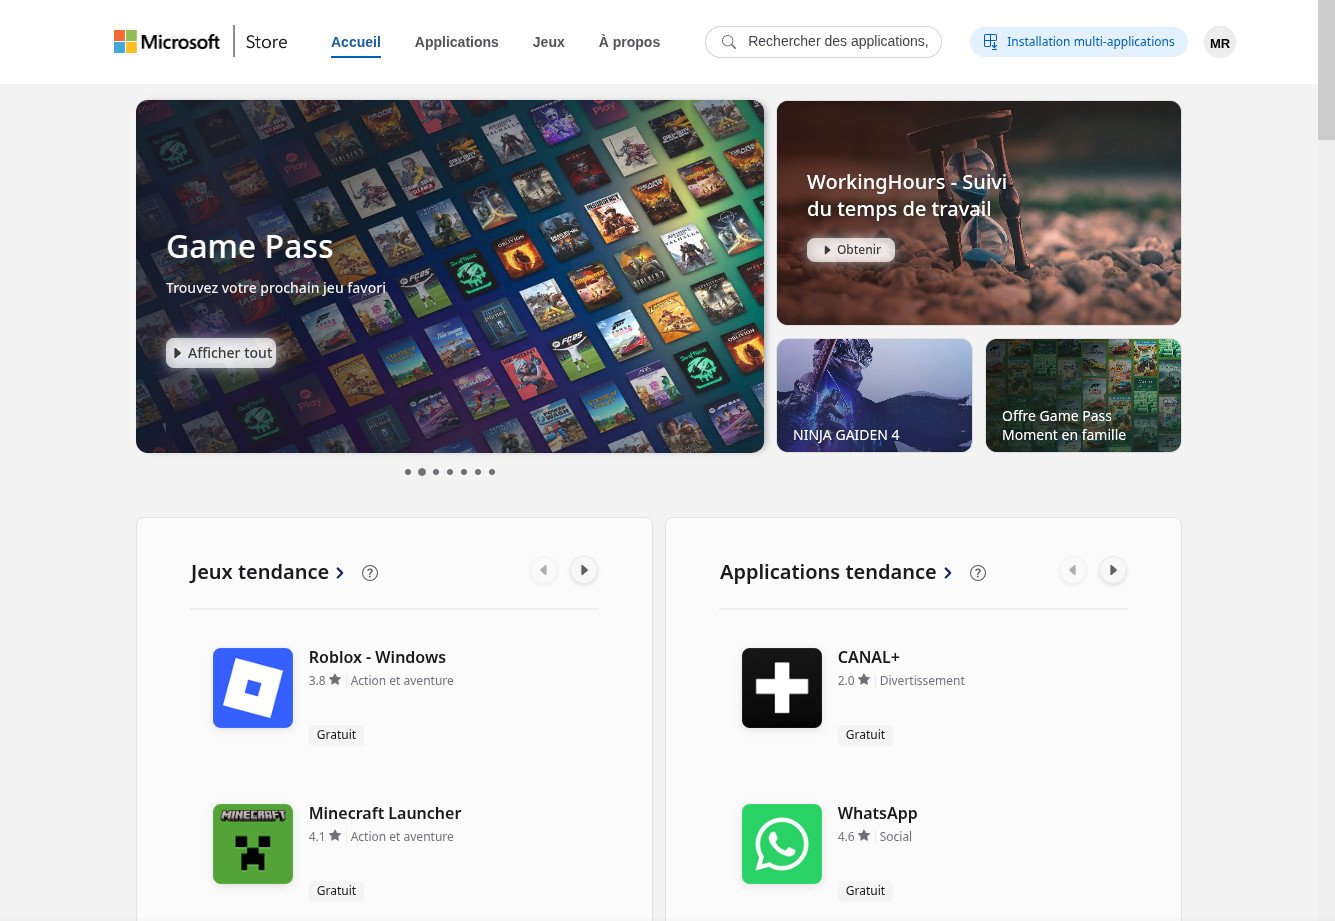
Task: Expand the Applications tendance section chevron
Action: tap(948, 573)
